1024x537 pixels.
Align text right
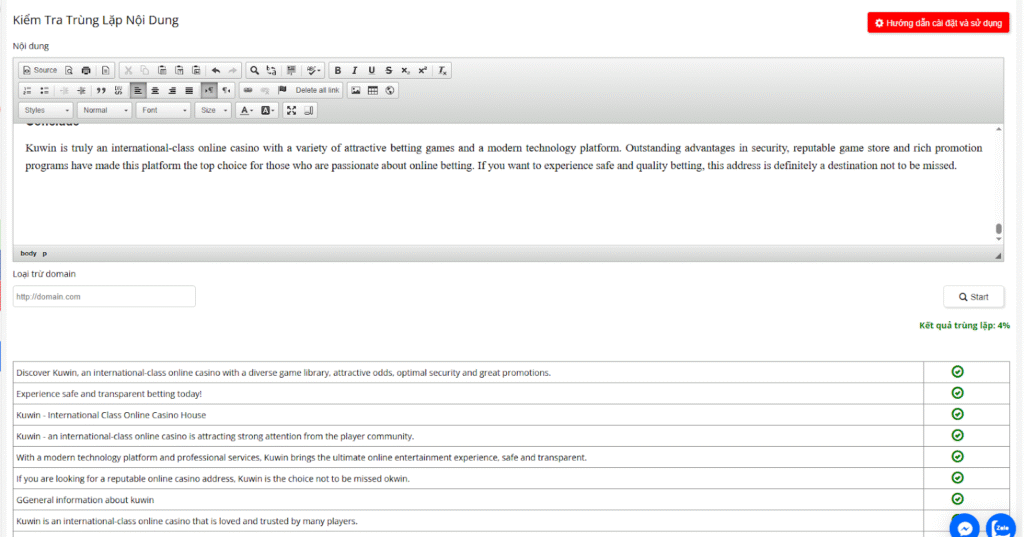tap(172, 90)
